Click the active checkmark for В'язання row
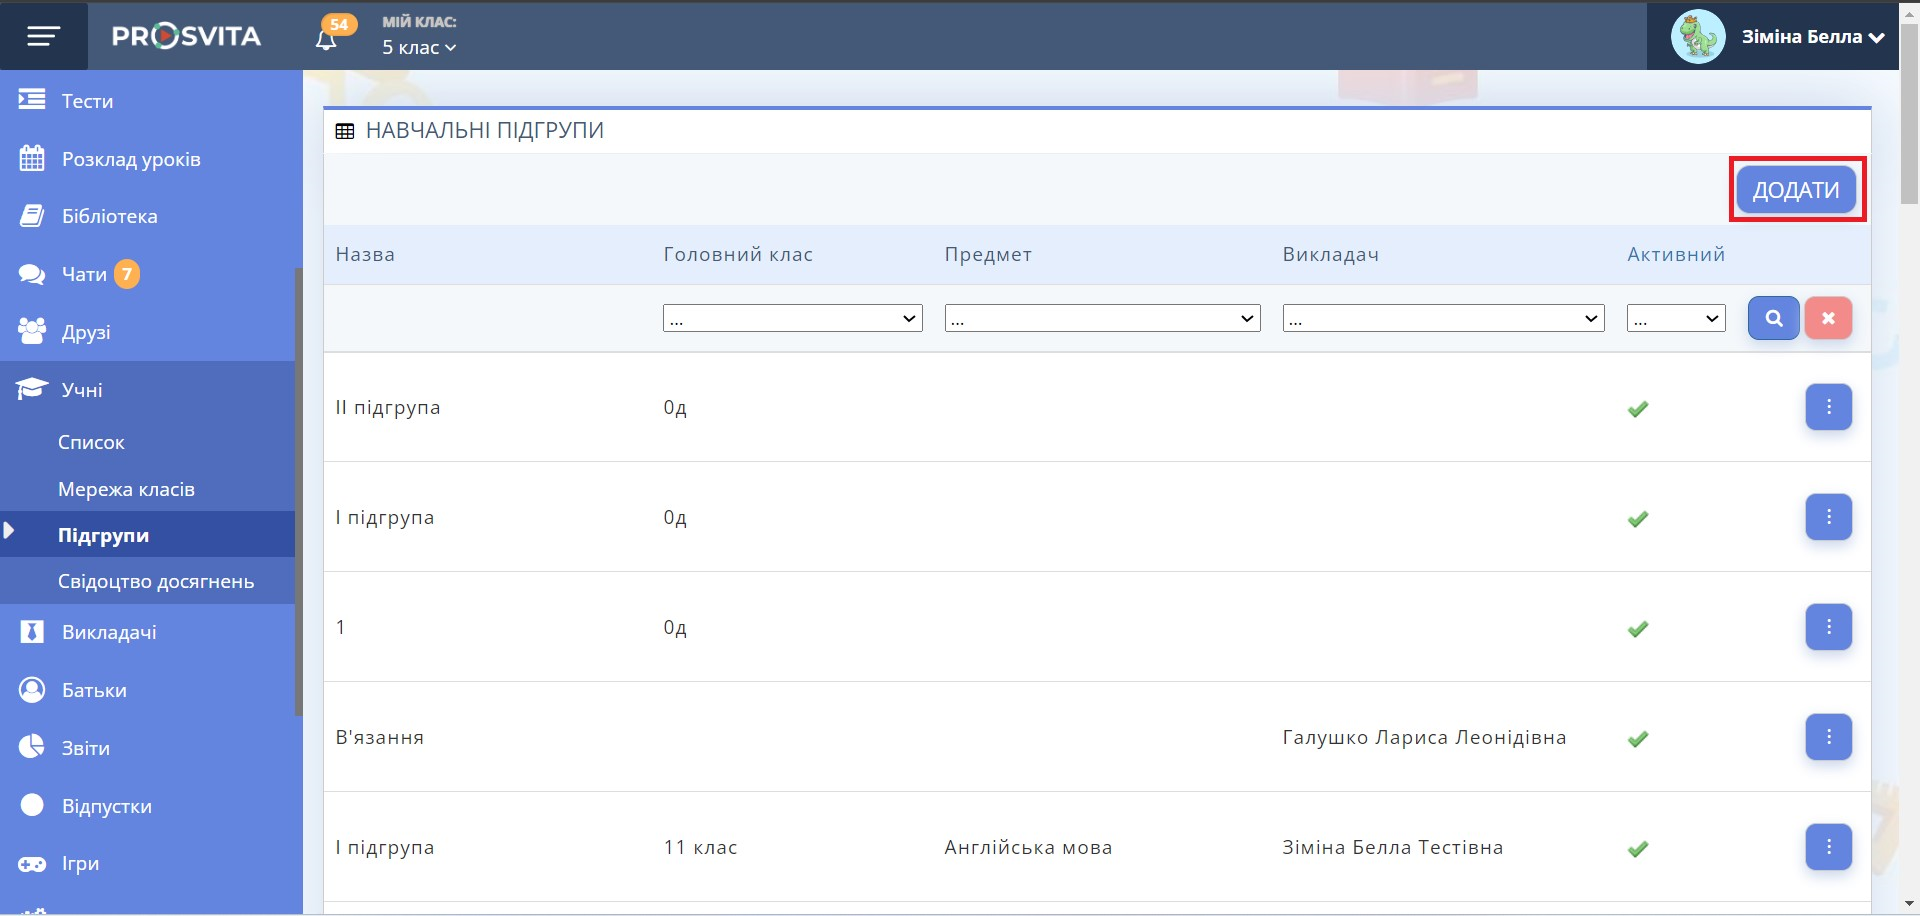This screenshot has height=916, width=1920. click(x=1637, y=739)
